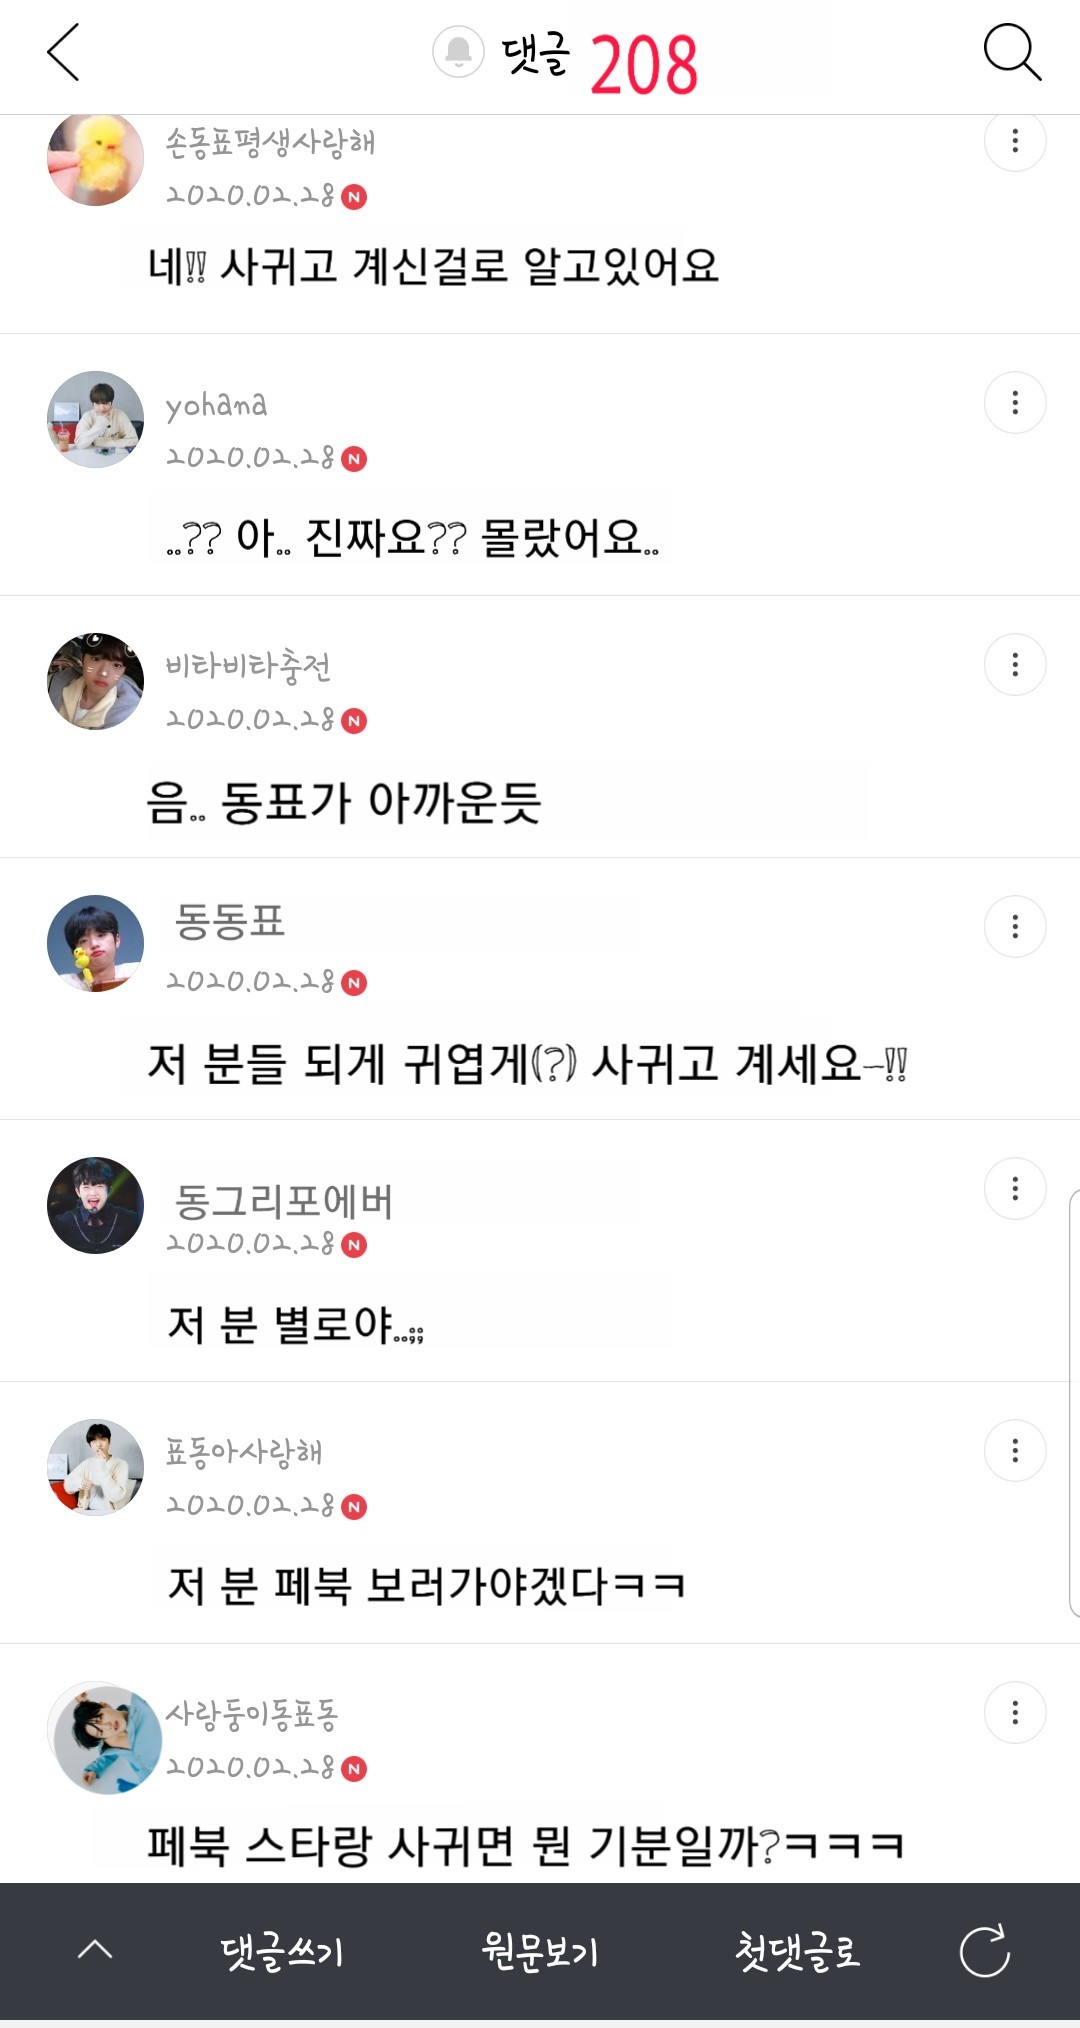Jump to 첫댓글로
The height and width of the screenshot is (2028, 1080).
pos(797,1951)
